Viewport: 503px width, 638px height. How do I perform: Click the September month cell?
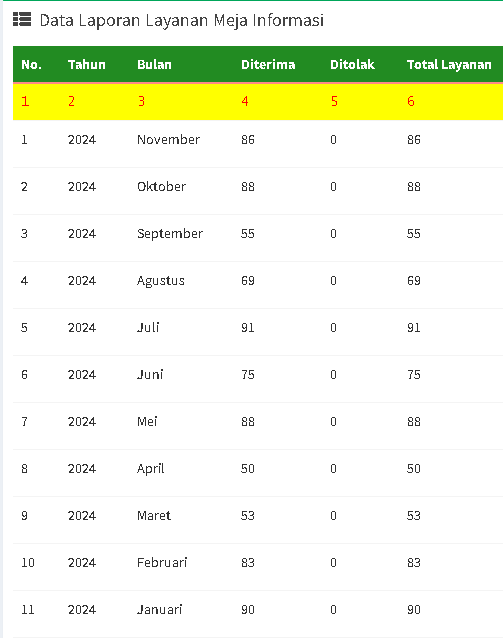click(170, 234)
